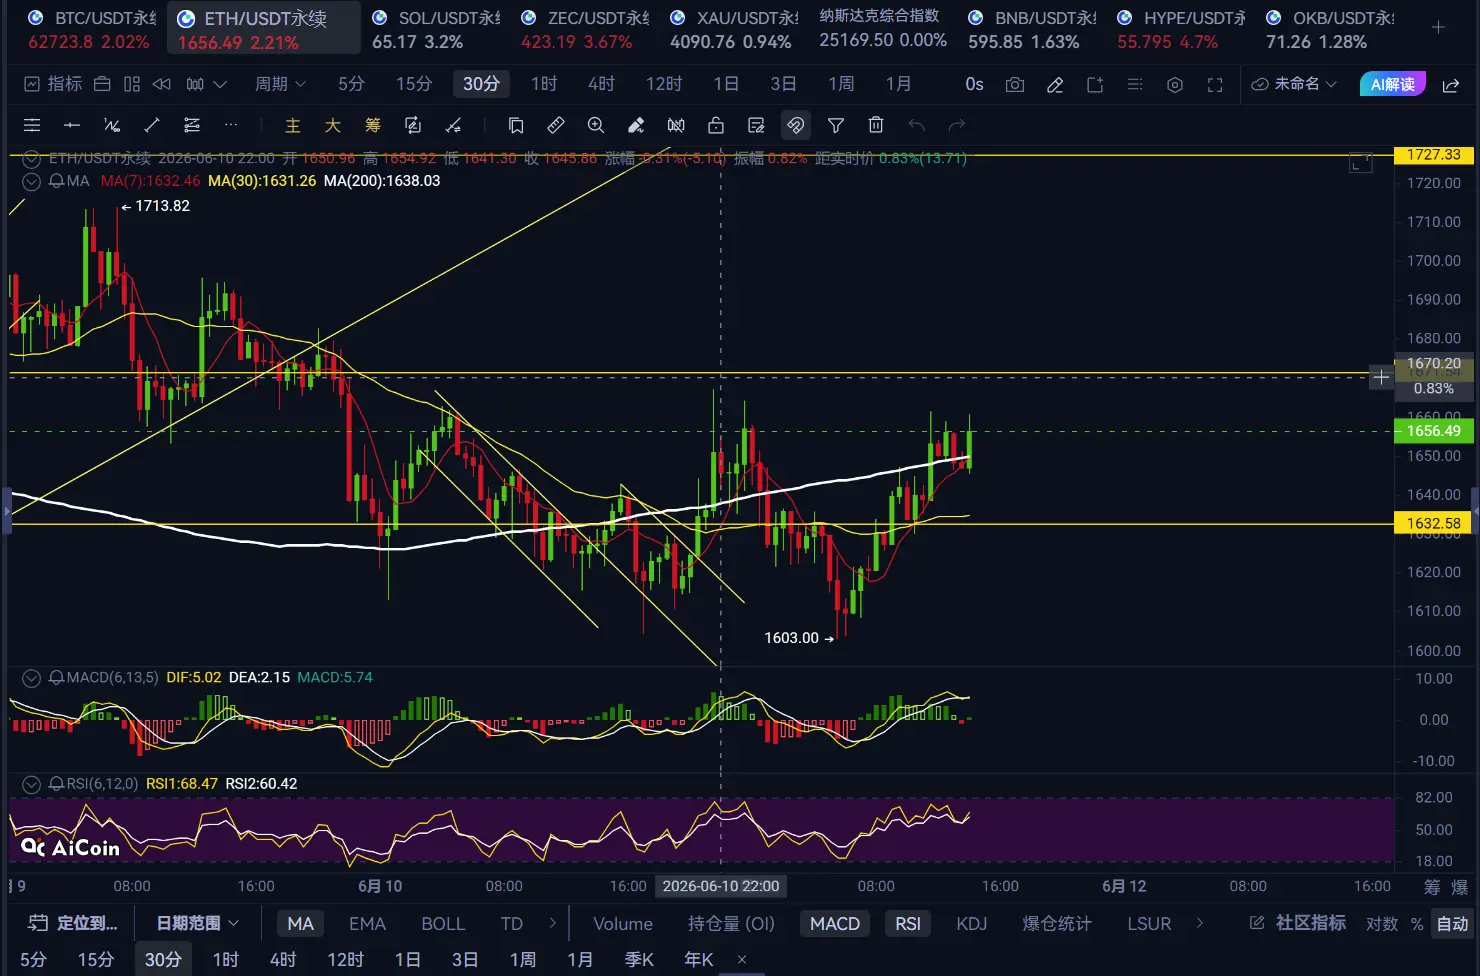Collapse the MACD pane chevron
This screenshot has height=976, width=1480.
point(31,678)
